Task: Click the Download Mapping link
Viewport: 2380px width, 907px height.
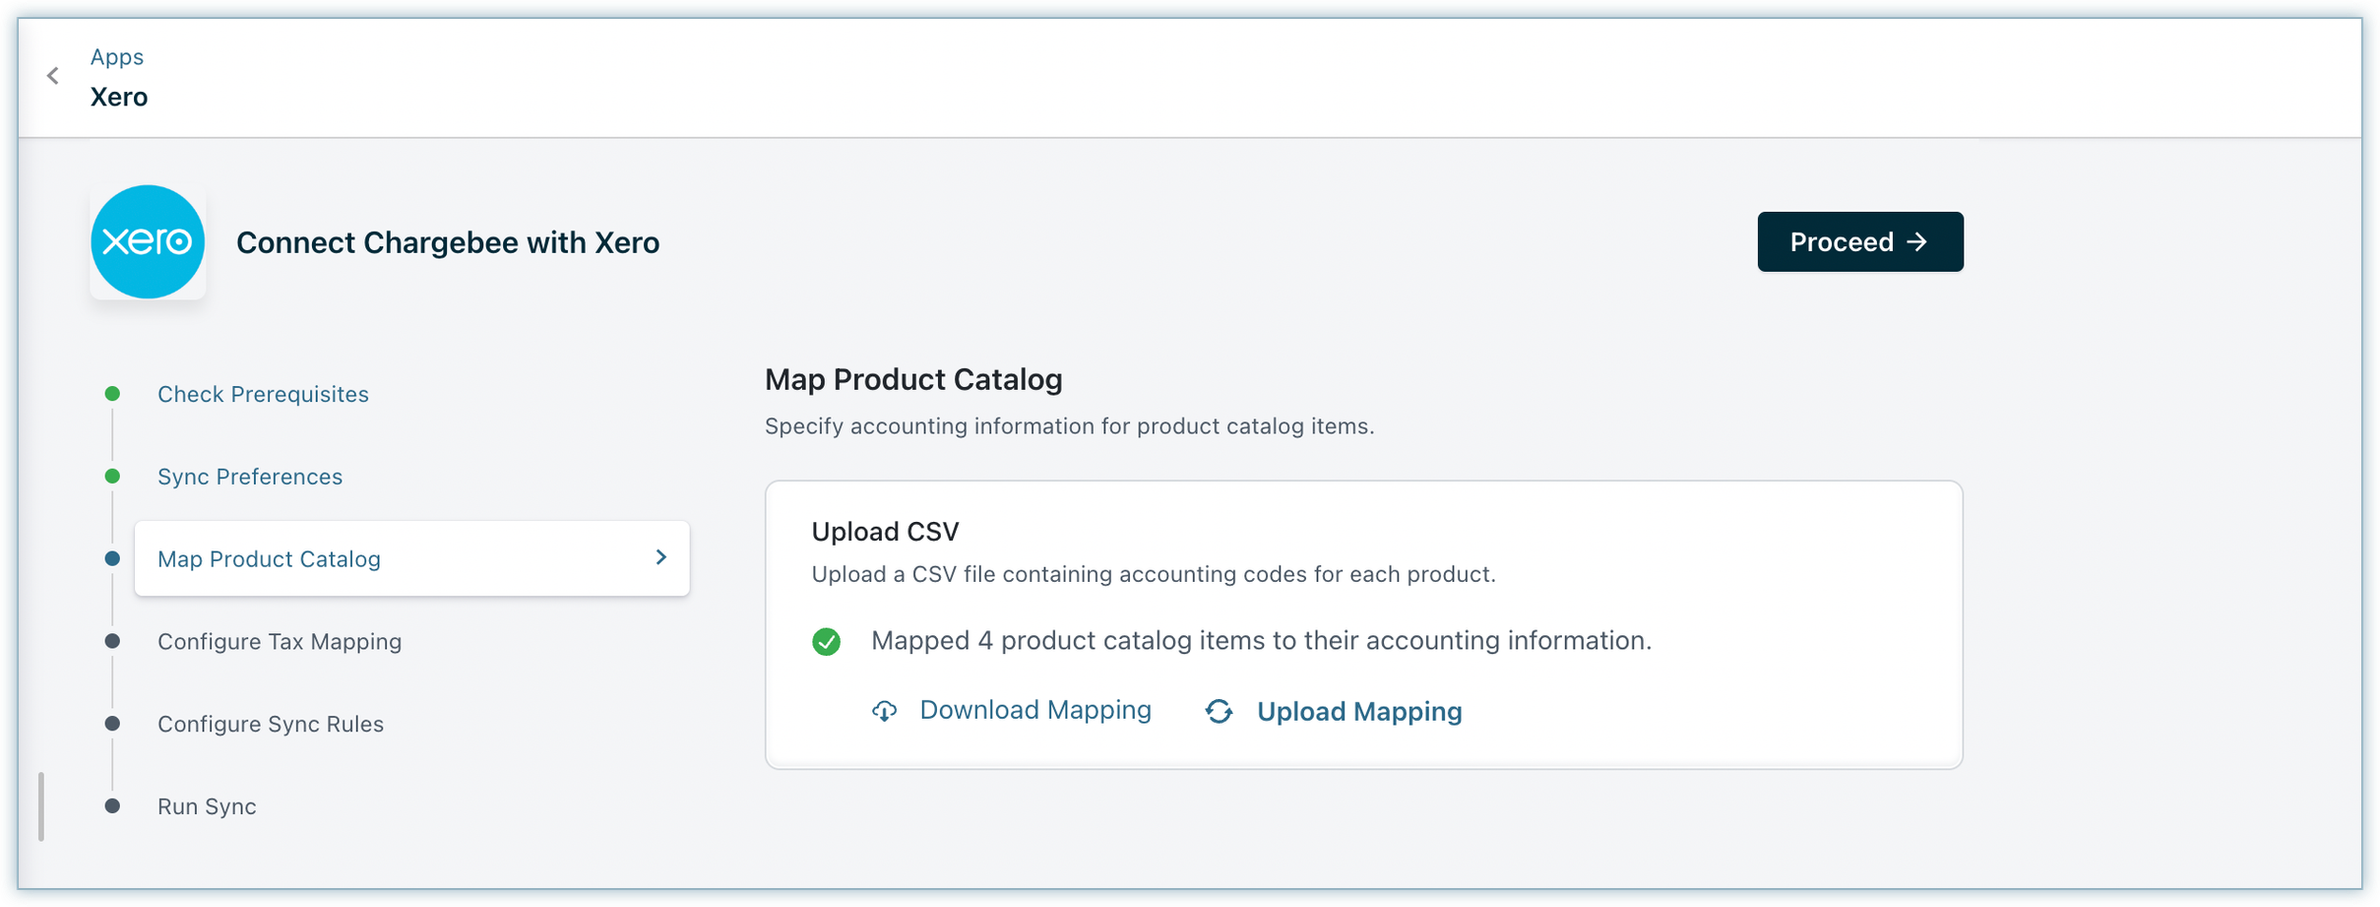Action: click(1035, 710)
